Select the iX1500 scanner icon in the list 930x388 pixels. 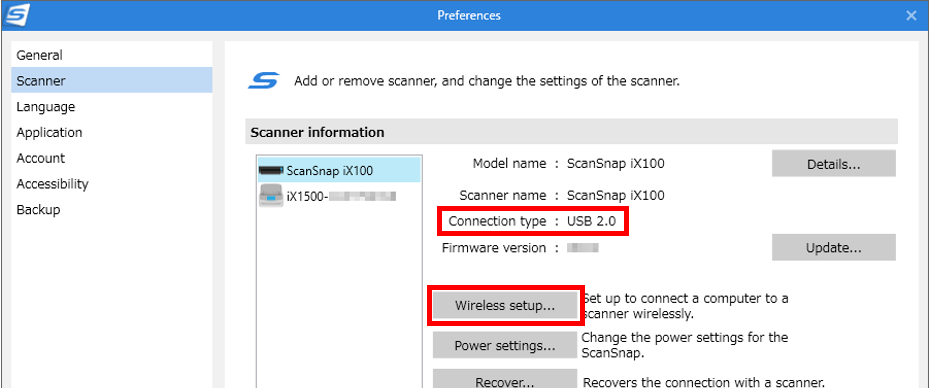coord(271,196)
